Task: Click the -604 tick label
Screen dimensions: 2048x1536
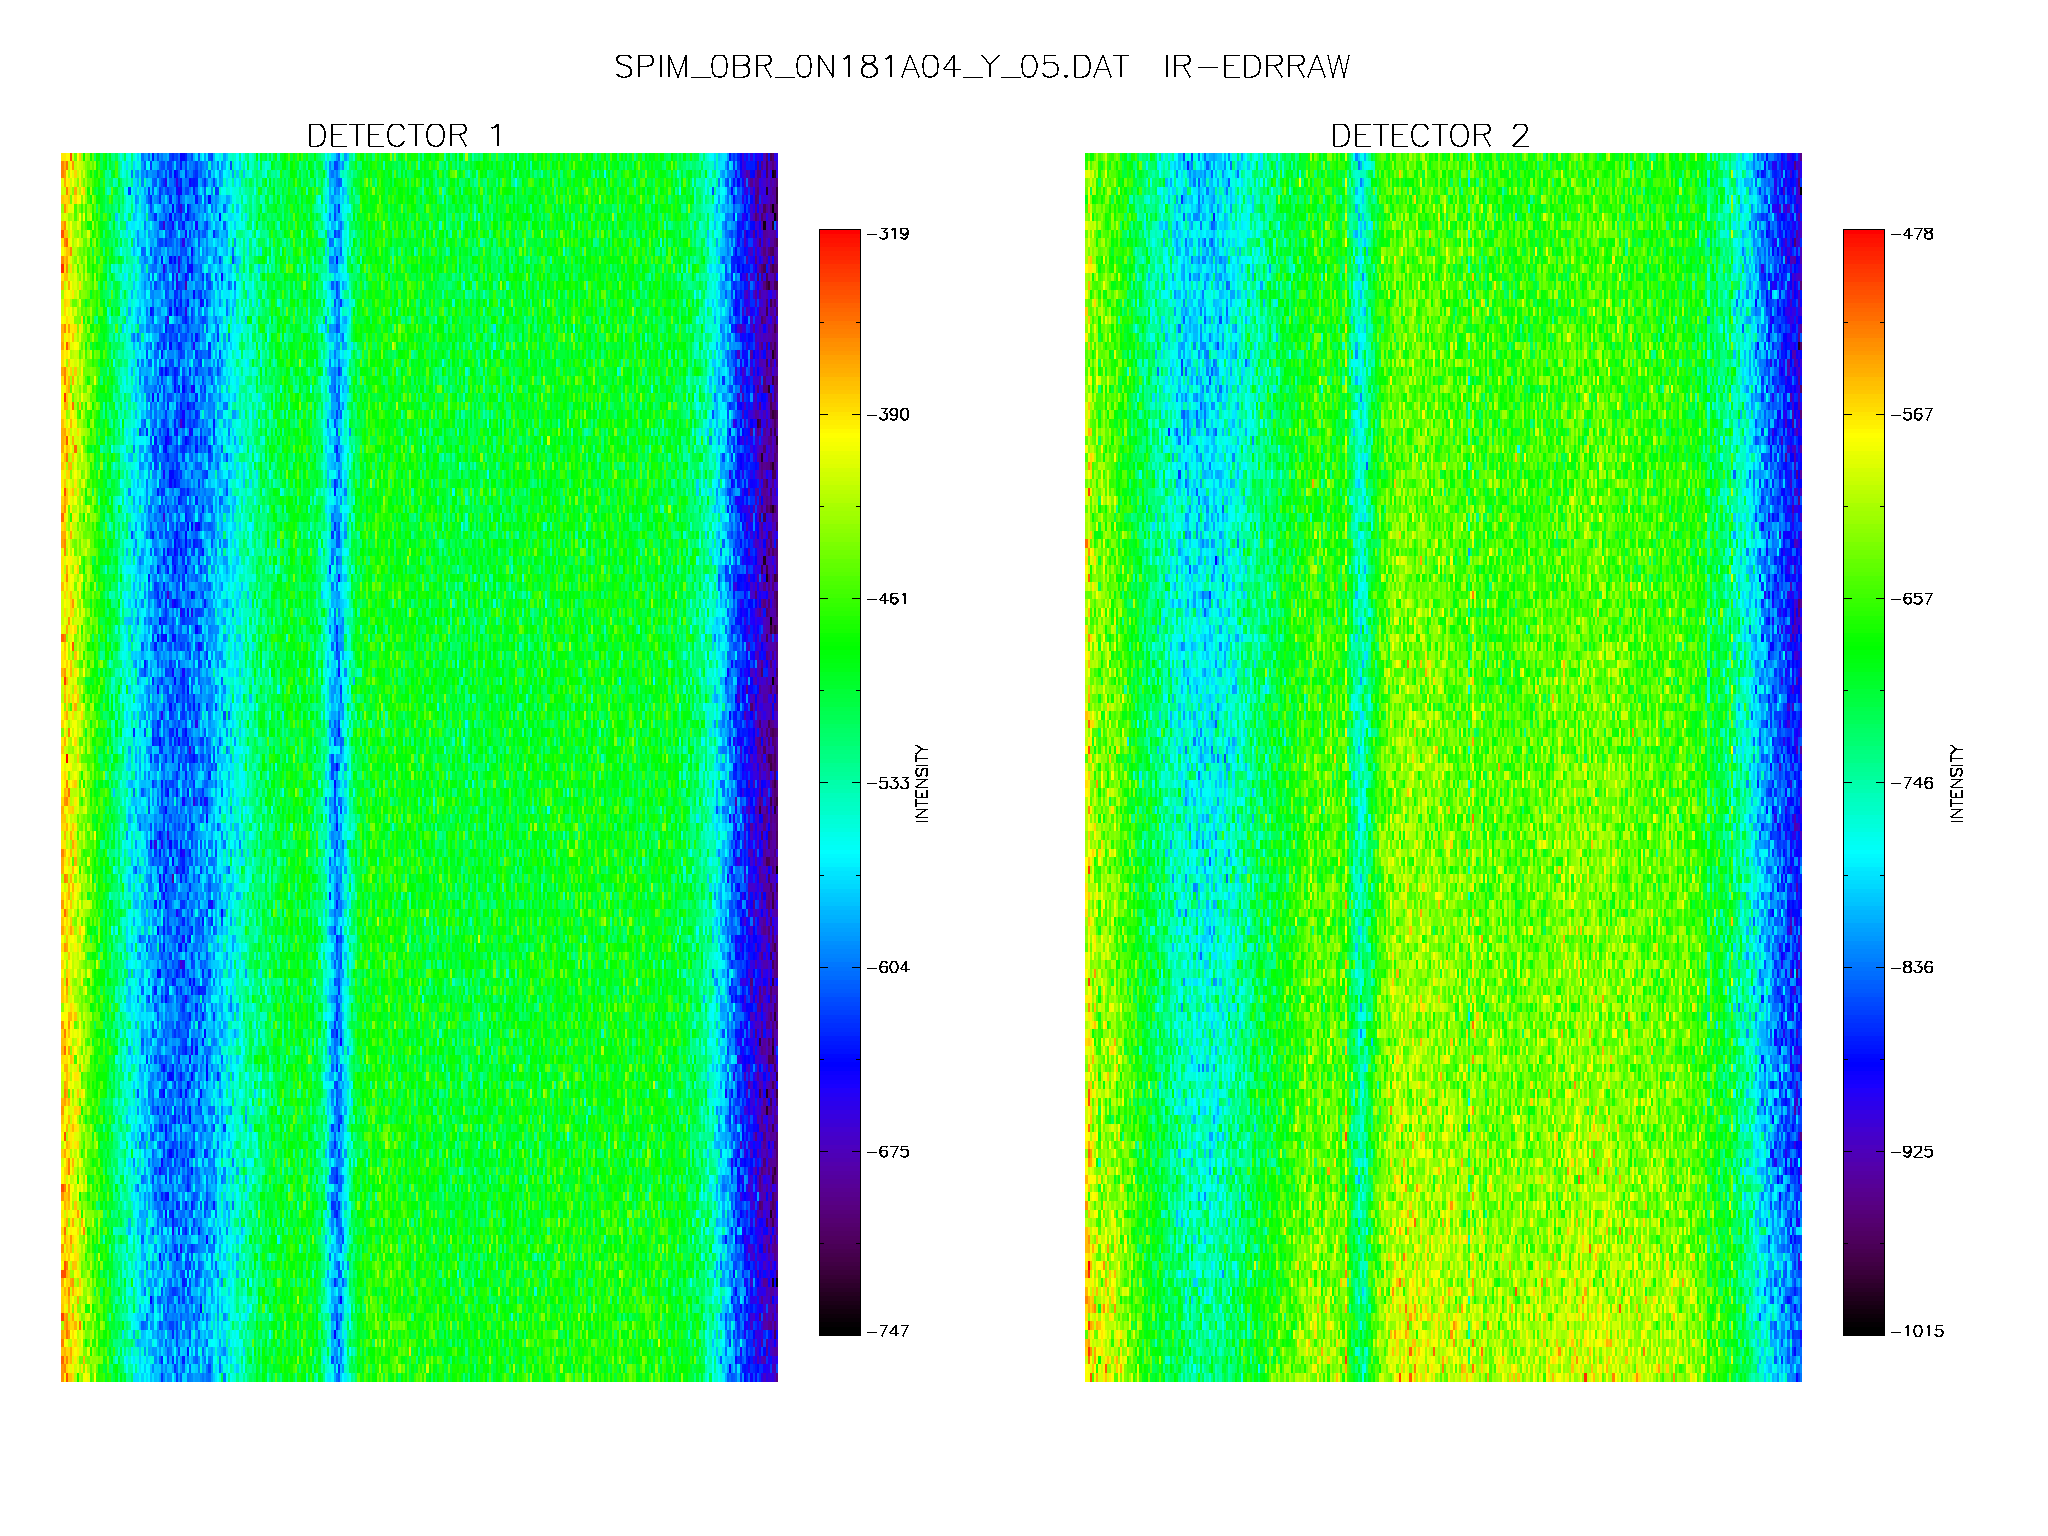Action: (888, 967)
